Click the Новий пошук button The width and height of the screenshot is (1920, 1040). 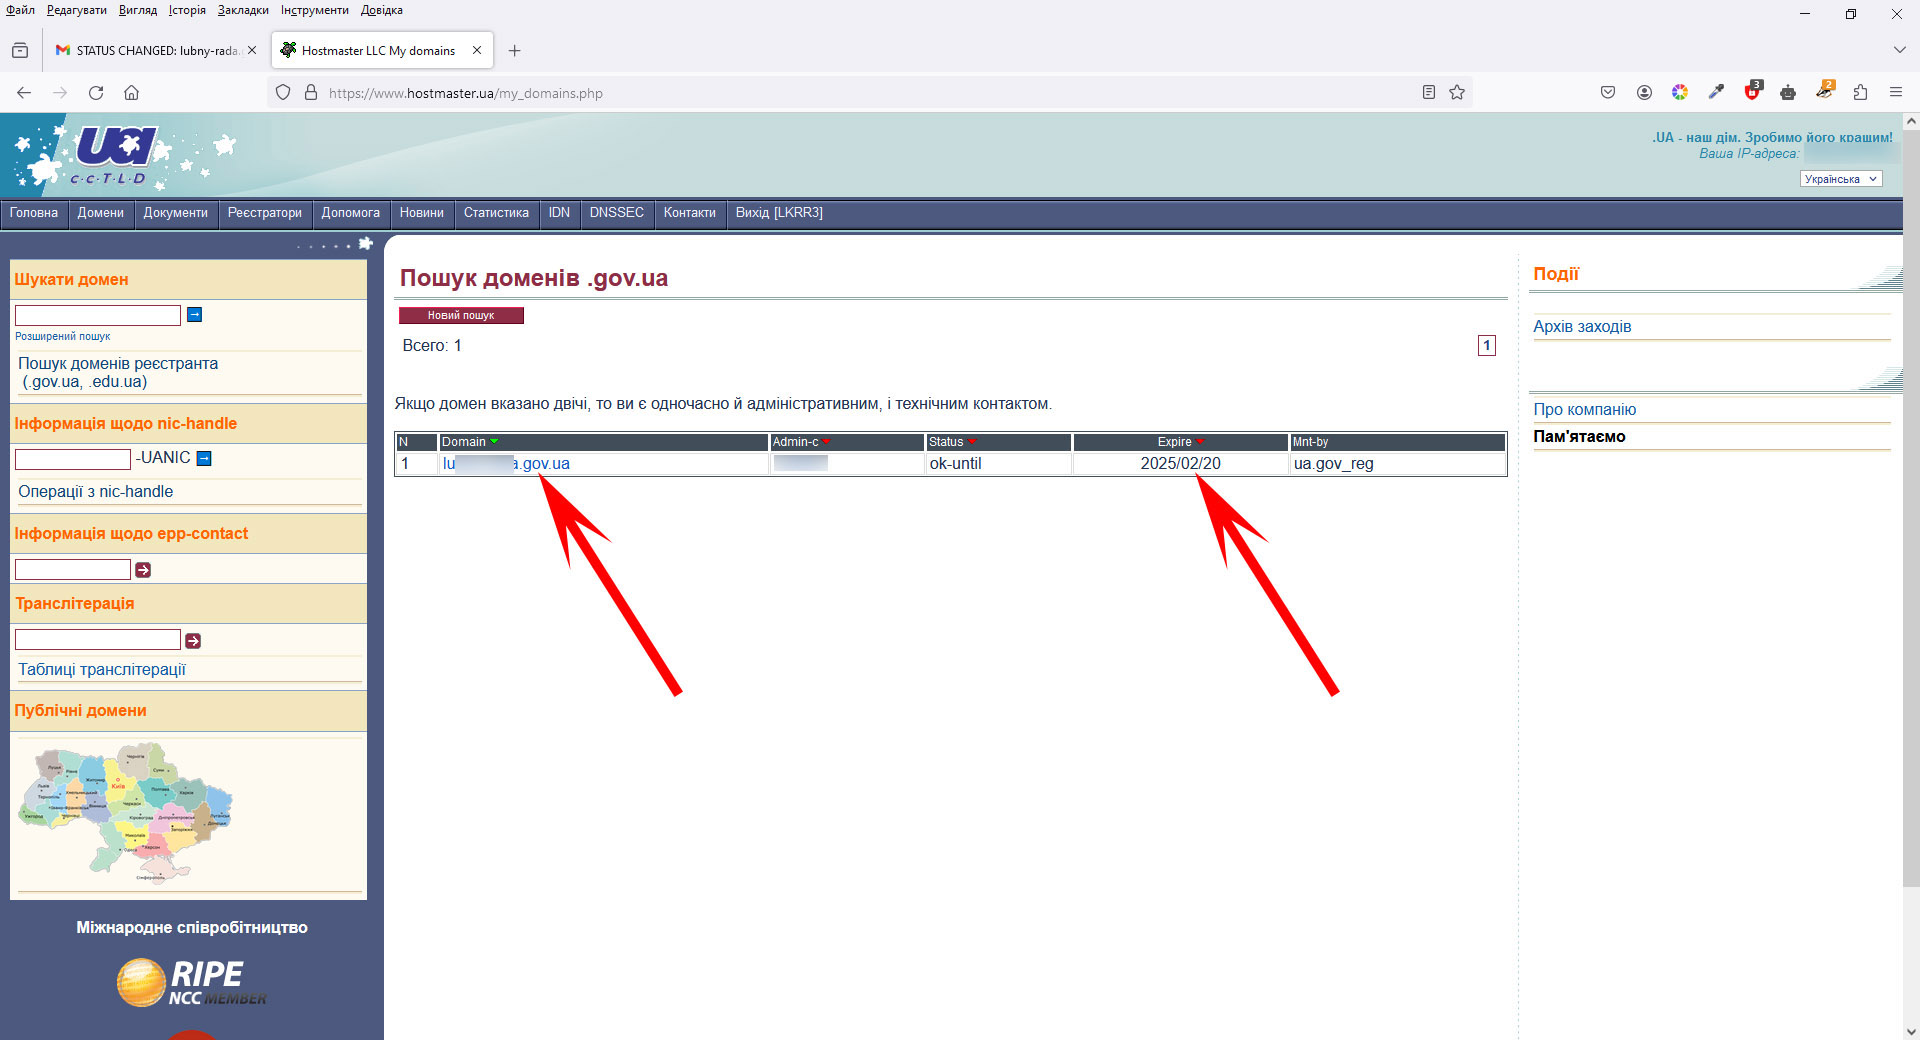(461, 316)
